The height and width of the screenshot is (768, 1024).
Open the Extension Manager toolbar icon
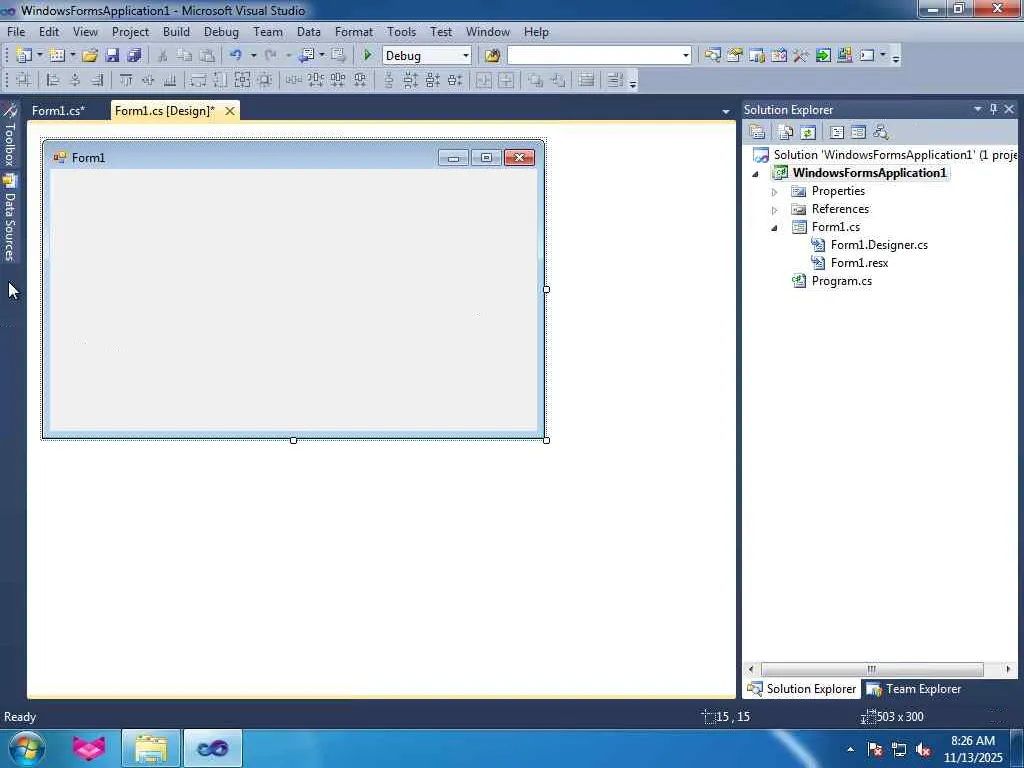pyautogui.click(x=844, y=56)
